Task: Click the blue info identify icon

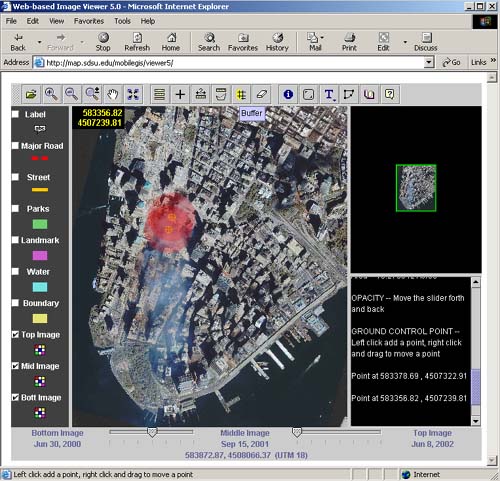Action: coord(288,94)
